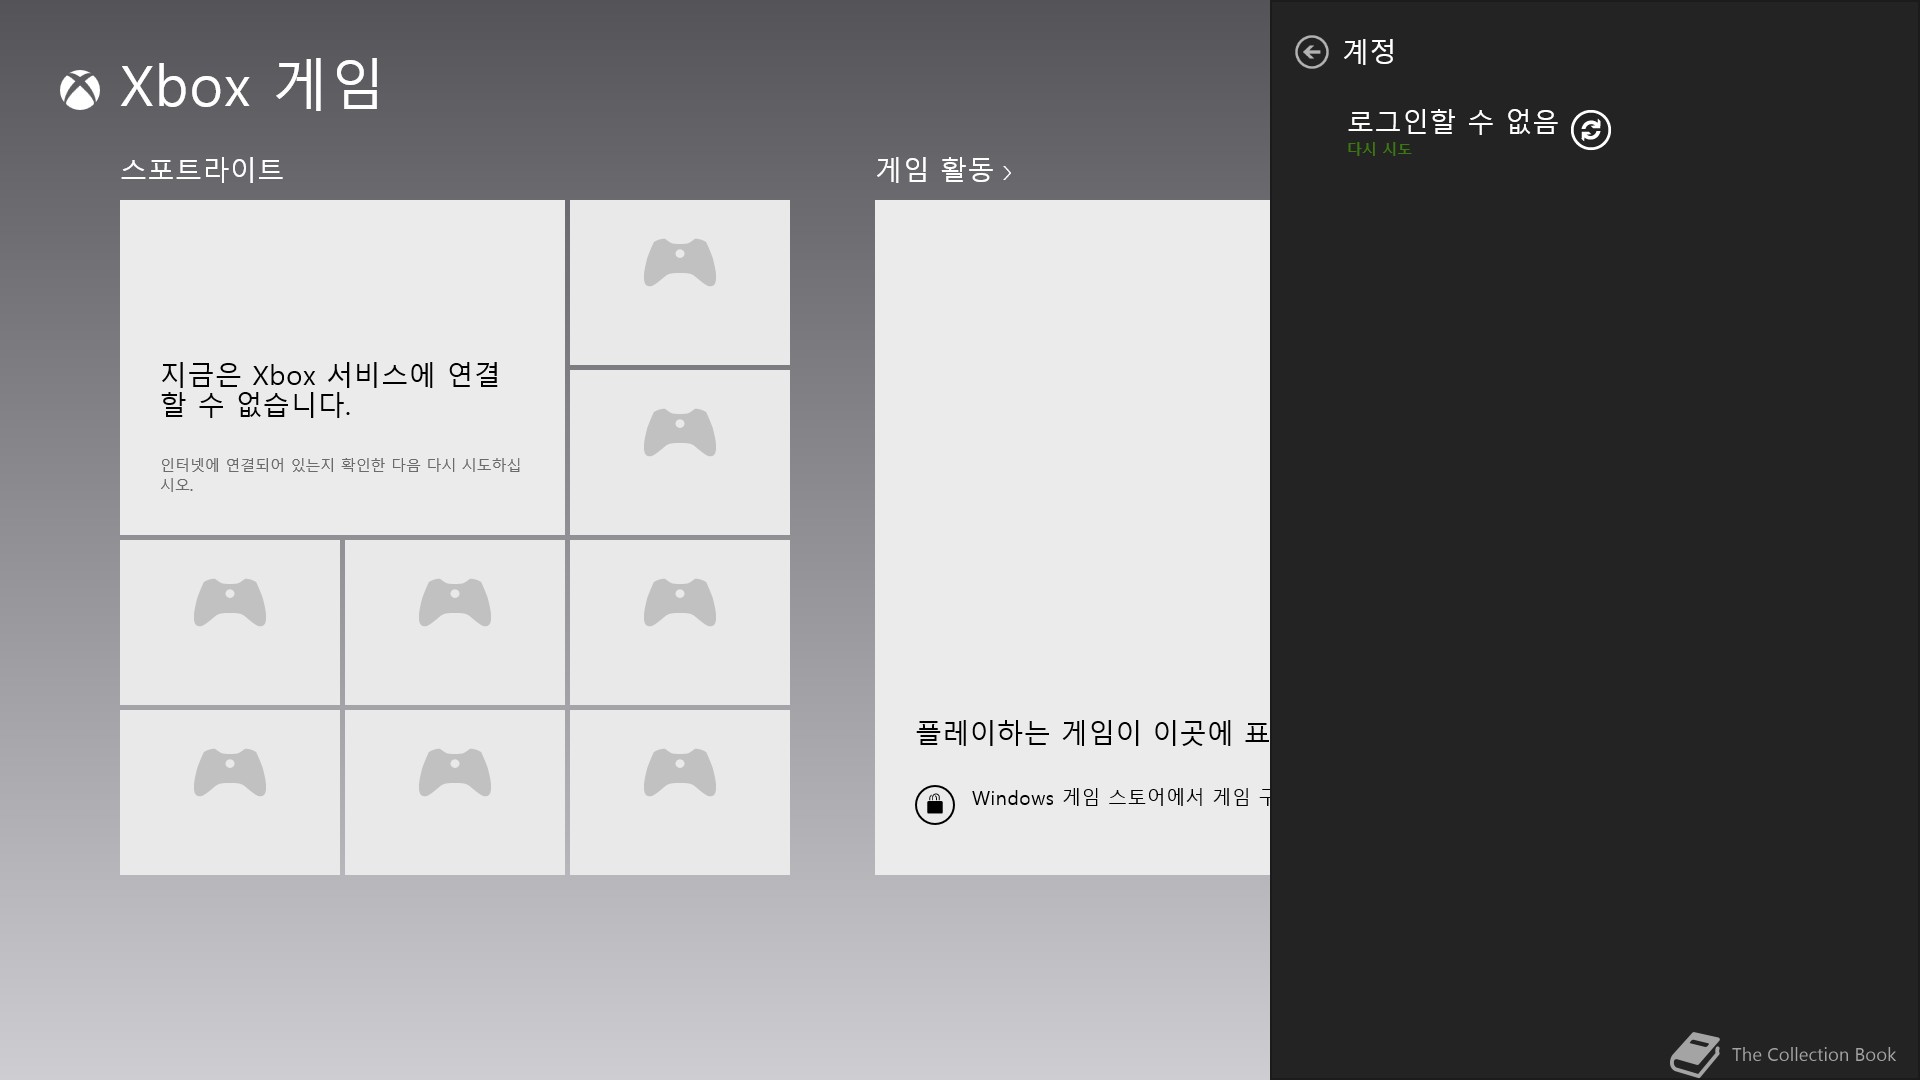
Task: Open Windows 게임 스토어 link
Action: tap(1120, 798)
